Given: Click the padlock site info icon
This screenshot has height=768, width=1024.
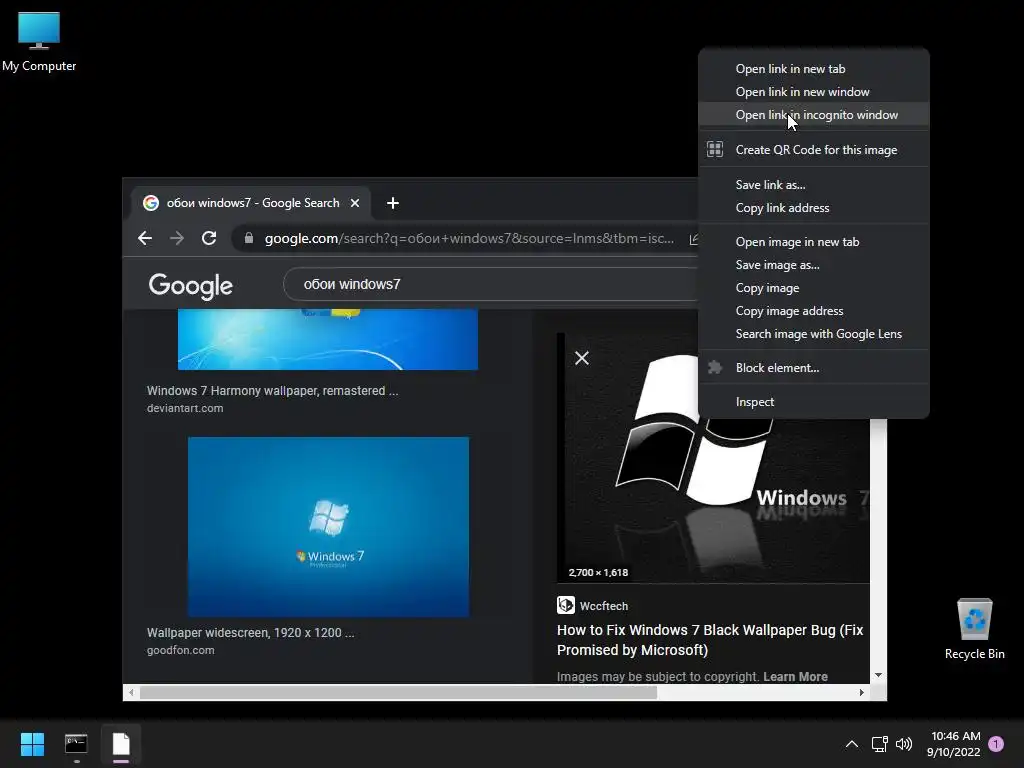Looking at the screenshot, I should click(249, 238).
